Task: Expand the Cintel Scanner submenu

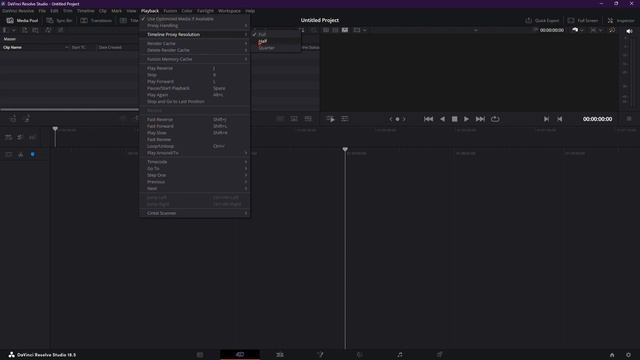Action: [195, 213]
